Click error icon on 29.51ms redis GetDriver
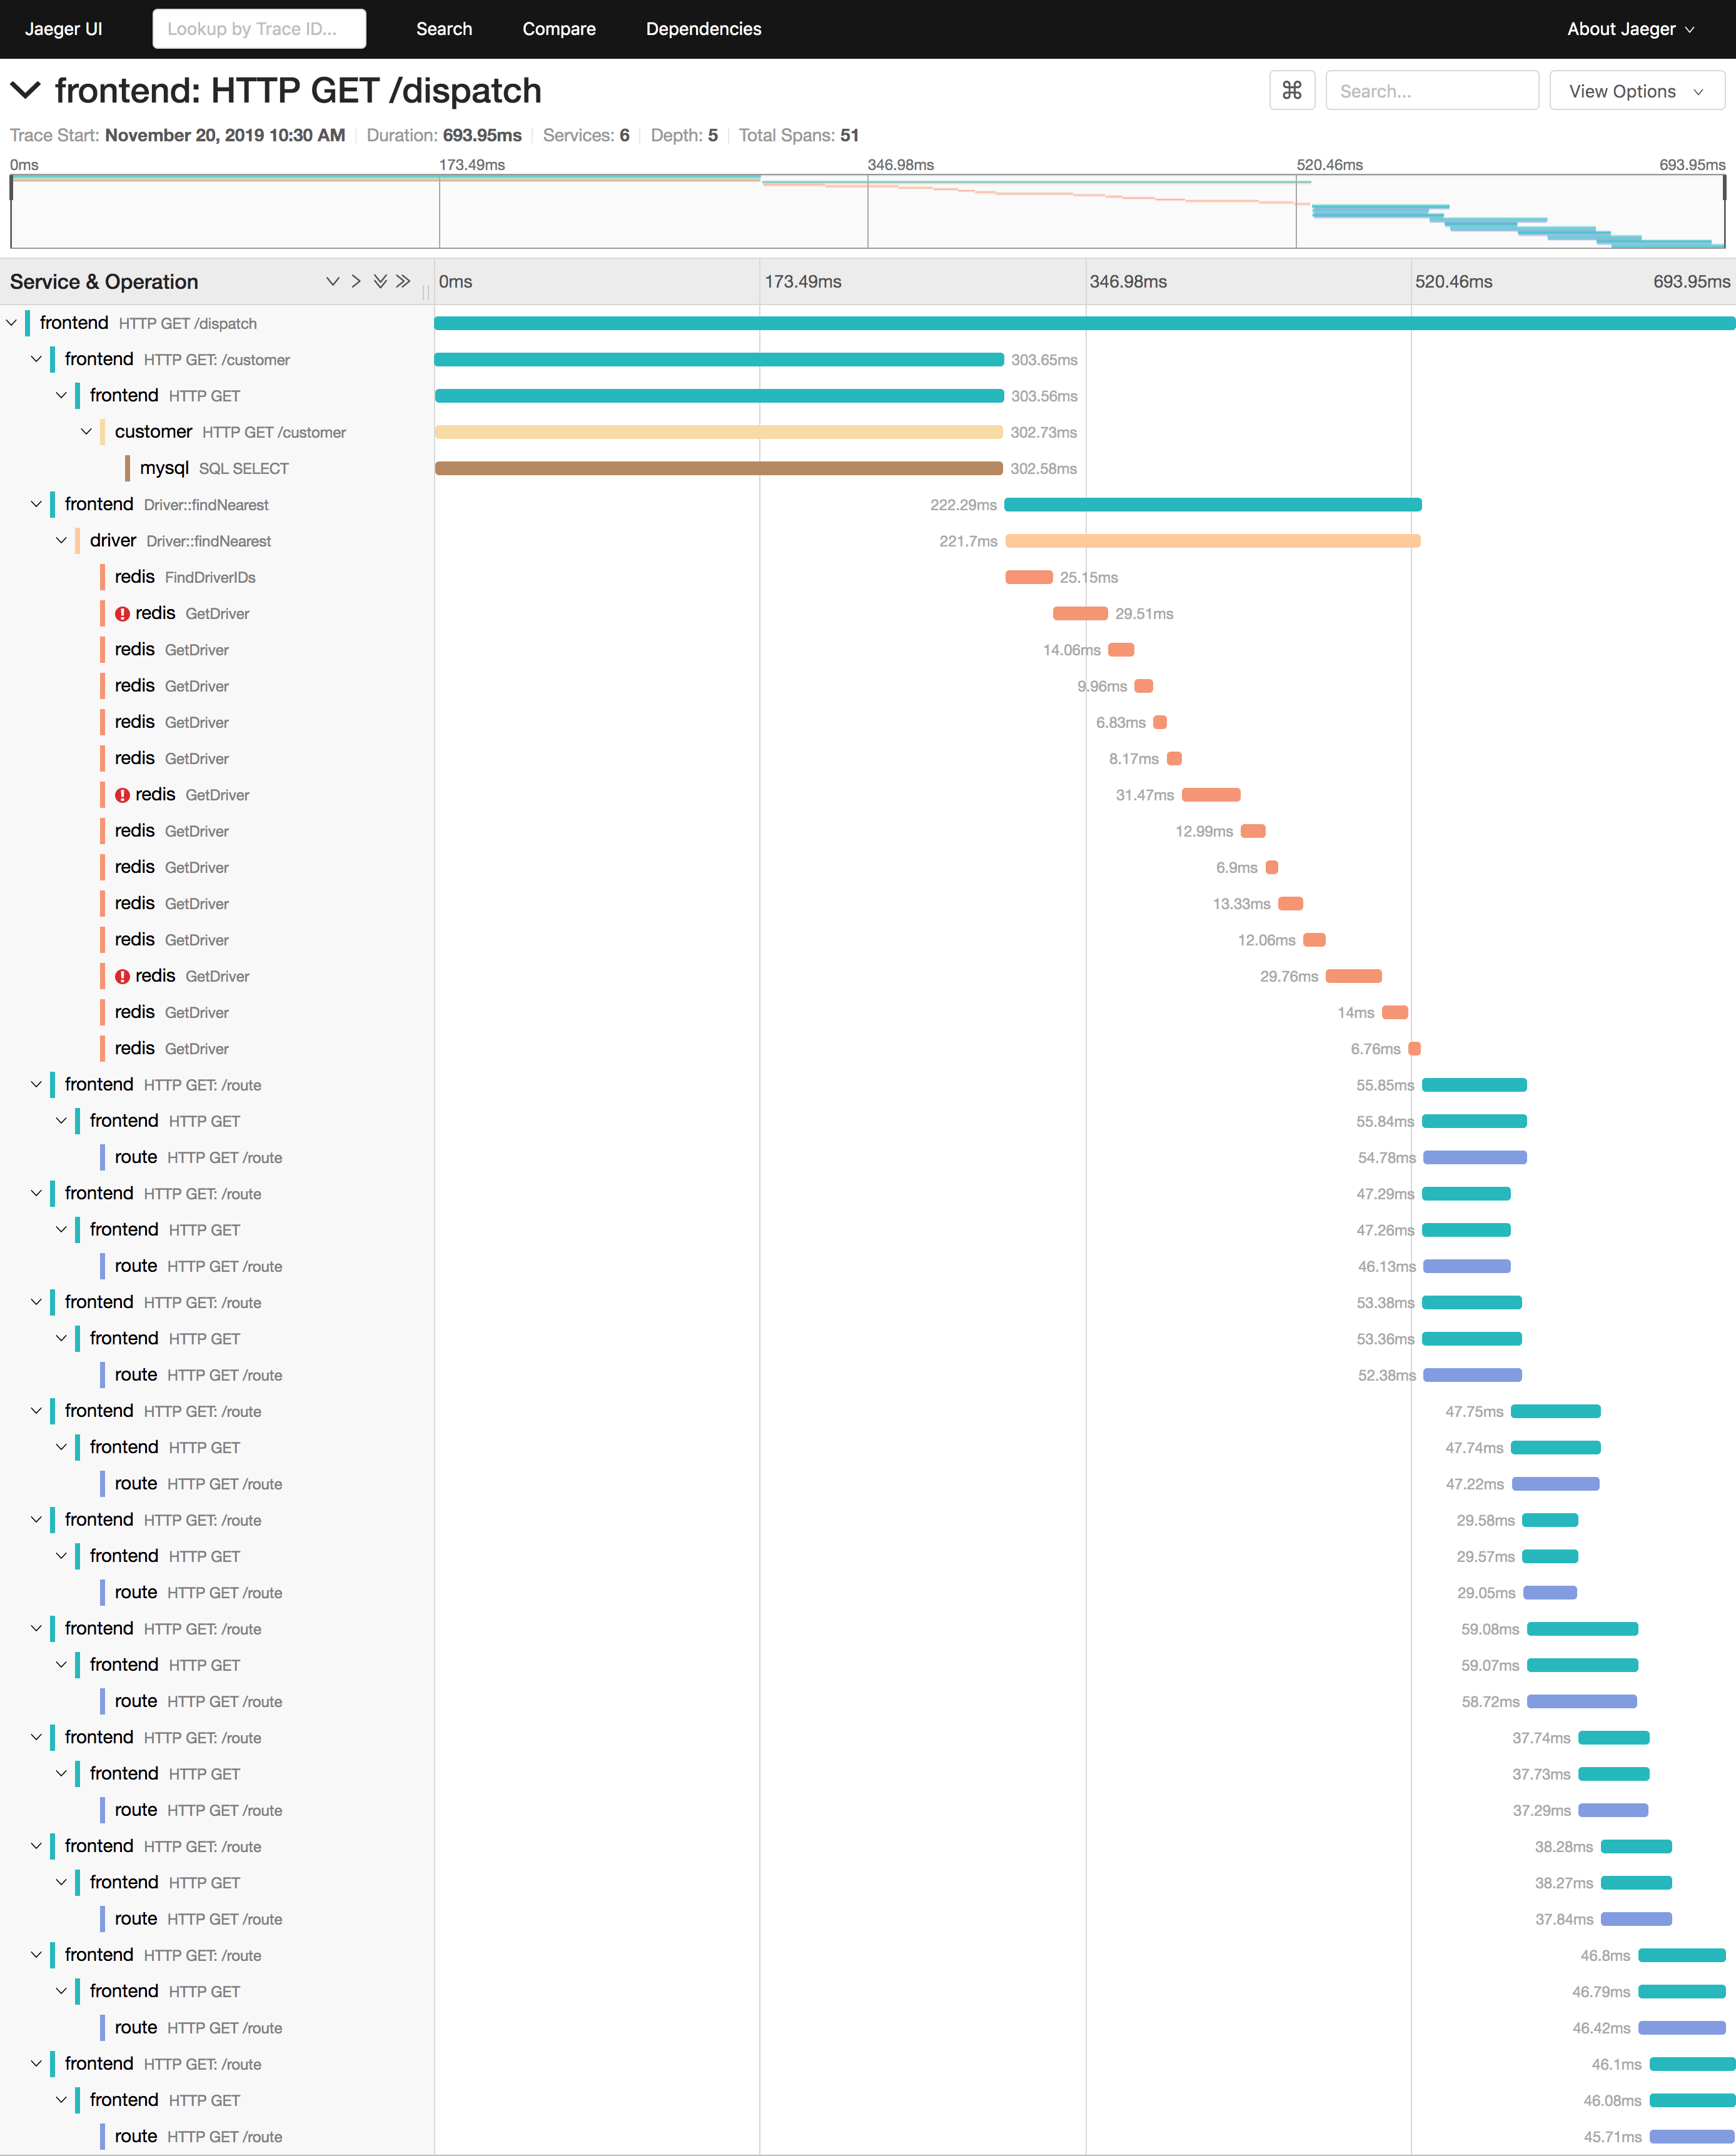This screenshot has height=2156, width=1736. 122,614
